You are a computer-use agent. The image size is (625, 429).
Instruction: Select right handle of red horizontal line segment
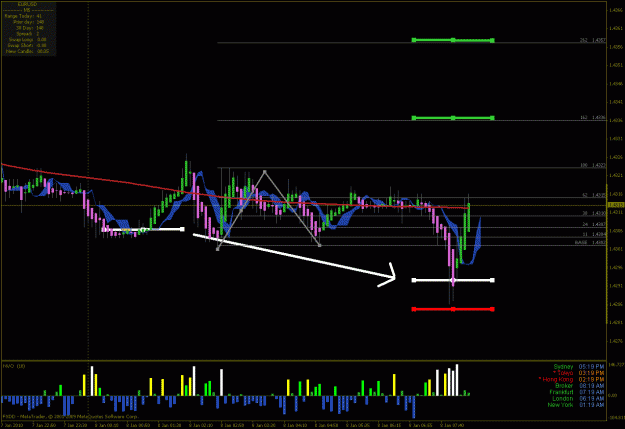[492, 309]
